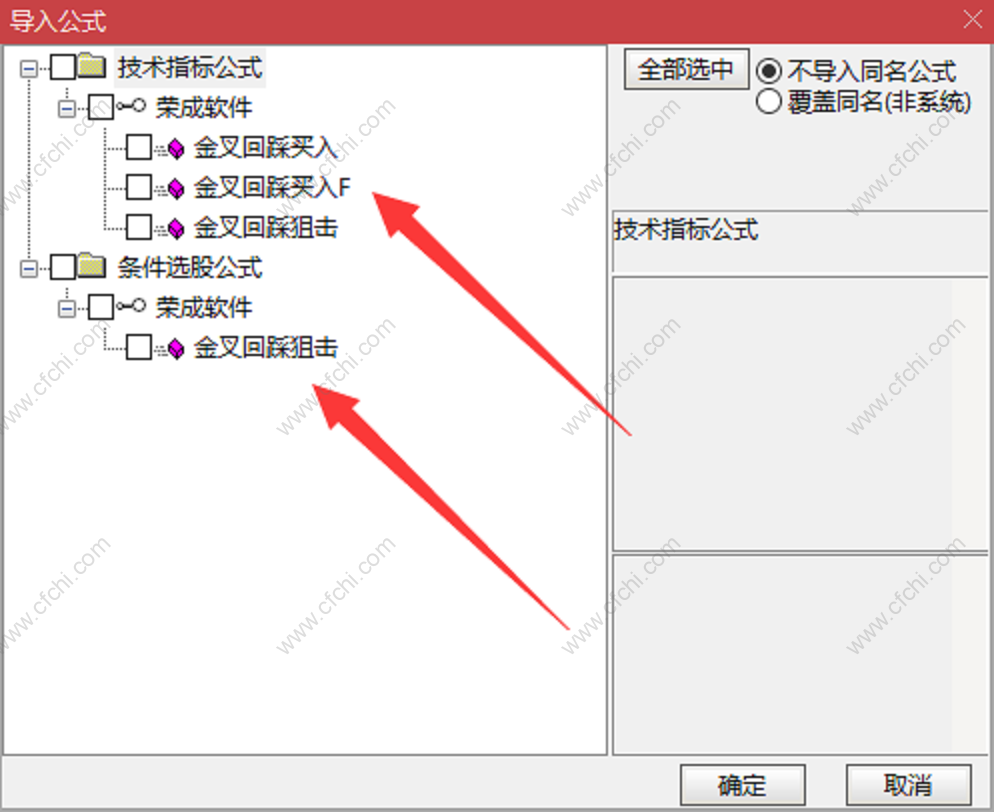Click the 技术指标公式 folder icon
Image resolution: width=994 pixels, height=812 pixels.
93,66
